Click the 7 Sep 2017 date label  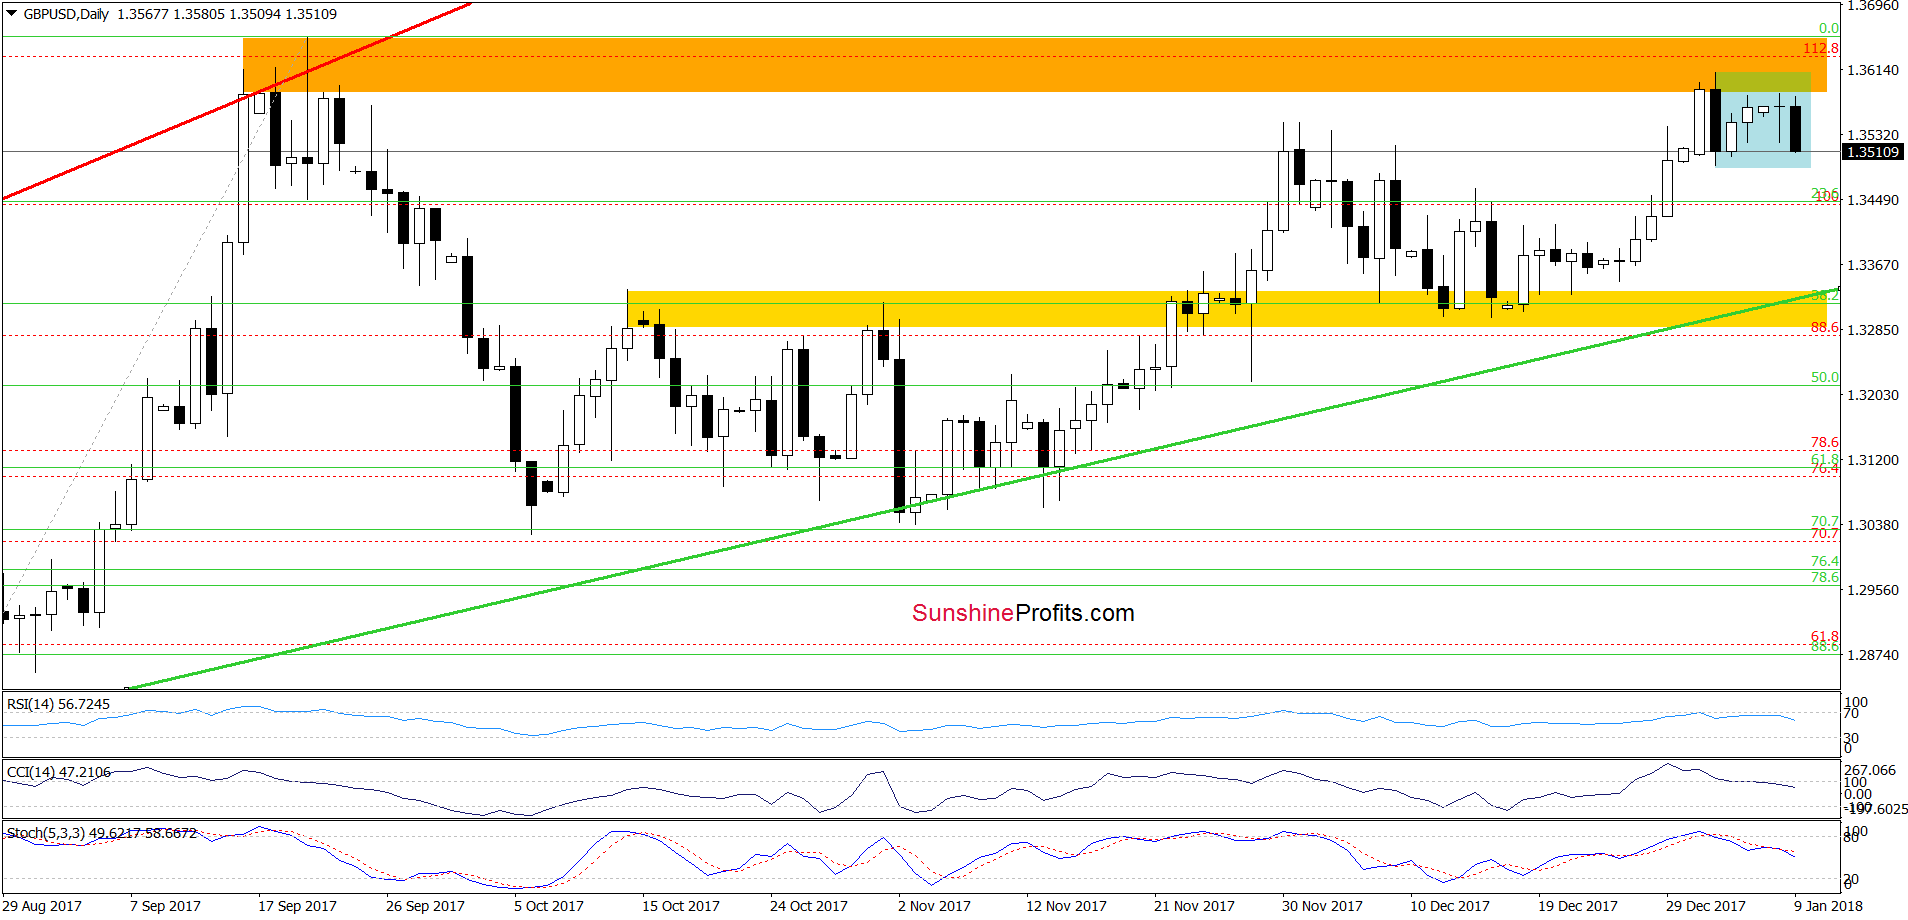click(x=165, y=906)
